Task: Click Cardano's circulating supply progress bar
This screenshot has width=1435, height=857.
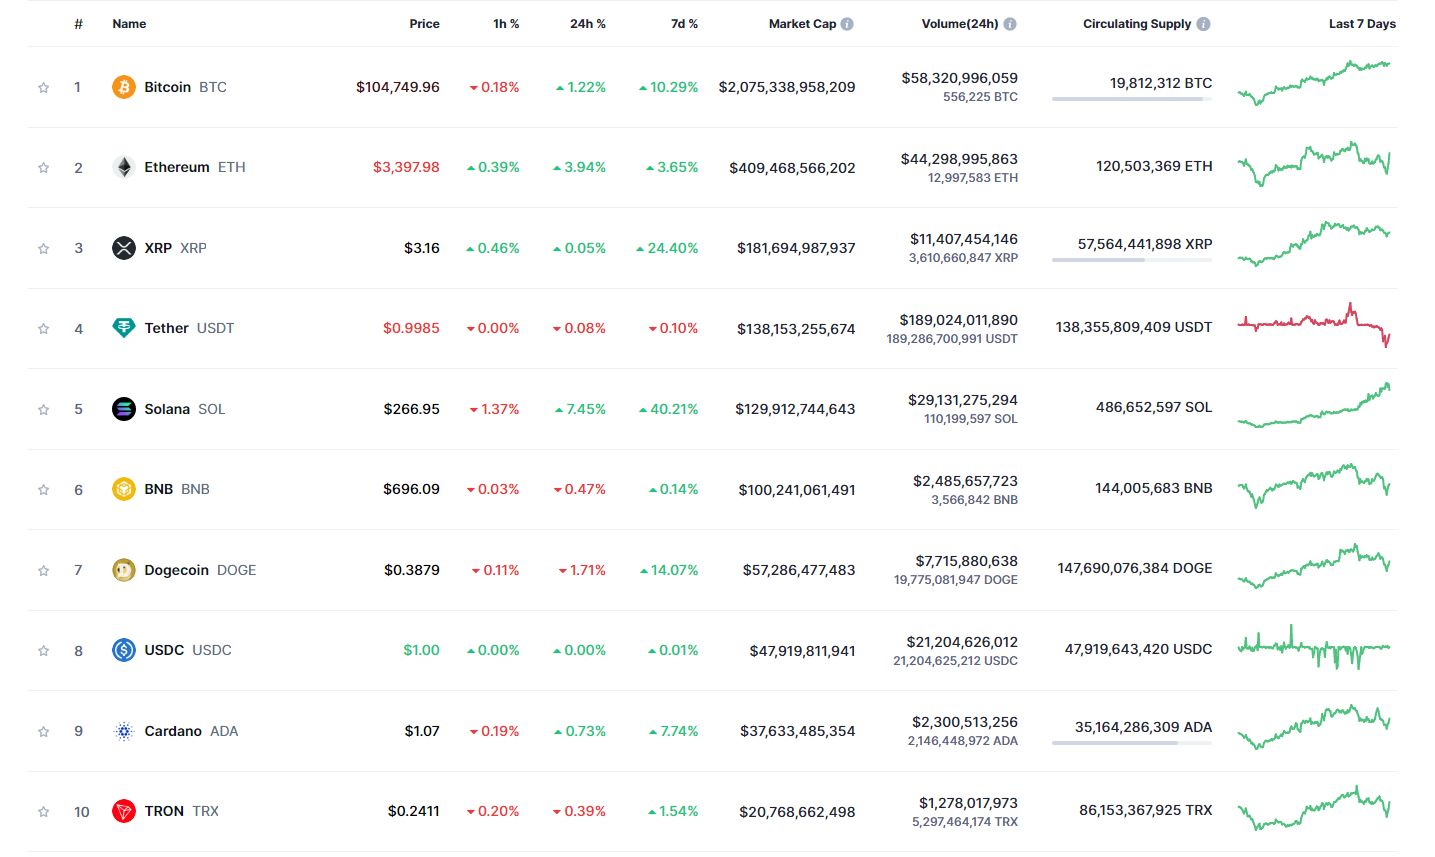Action: click(x=1132, y=743)
